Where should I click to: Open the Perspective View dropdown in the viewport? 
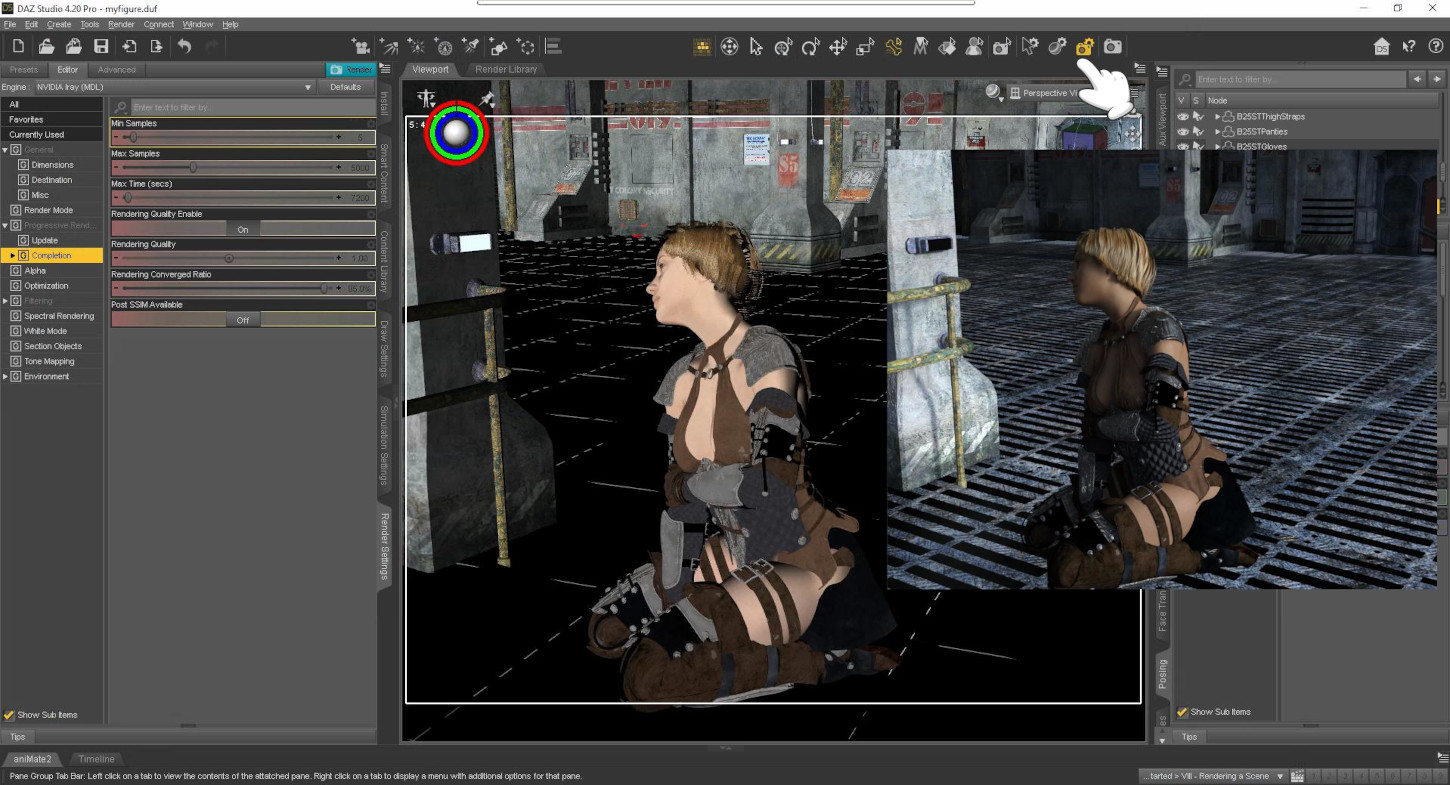(x=1048, y=92)
